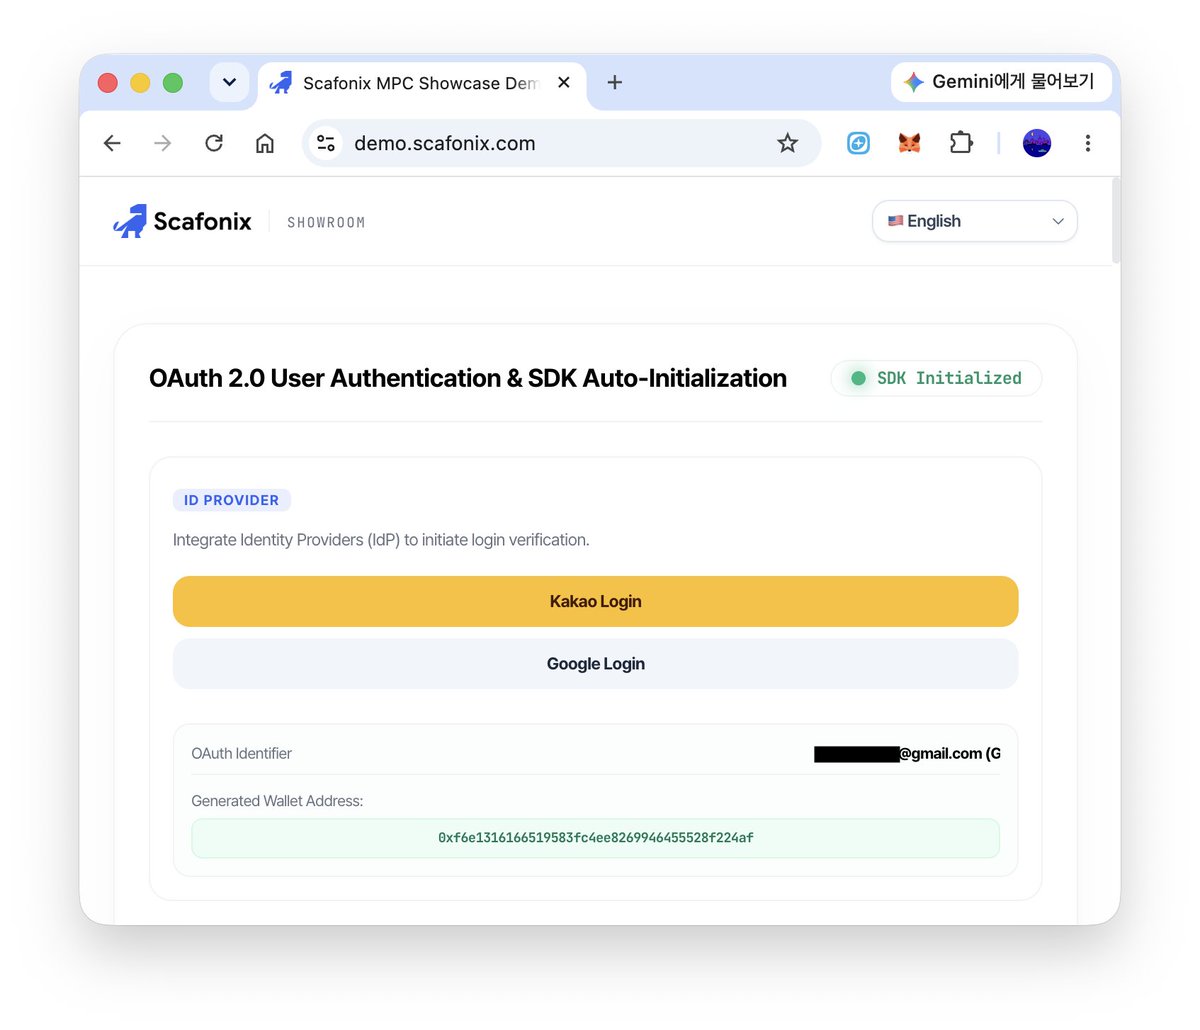Click the SHOWROOM label
Screen dimensions: 1200x1030
tap(326, 222)
